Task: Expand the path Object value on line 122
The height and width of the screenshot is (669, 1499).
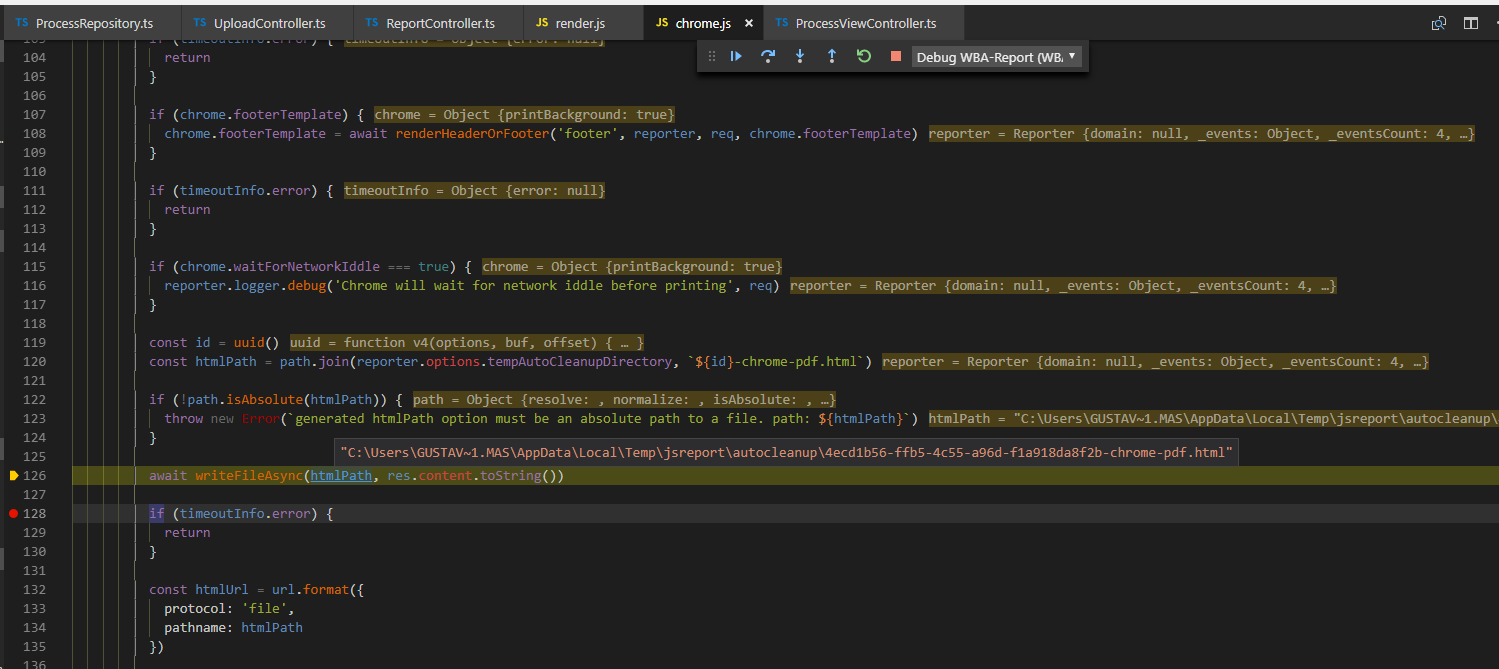Action: coord(626,399)
